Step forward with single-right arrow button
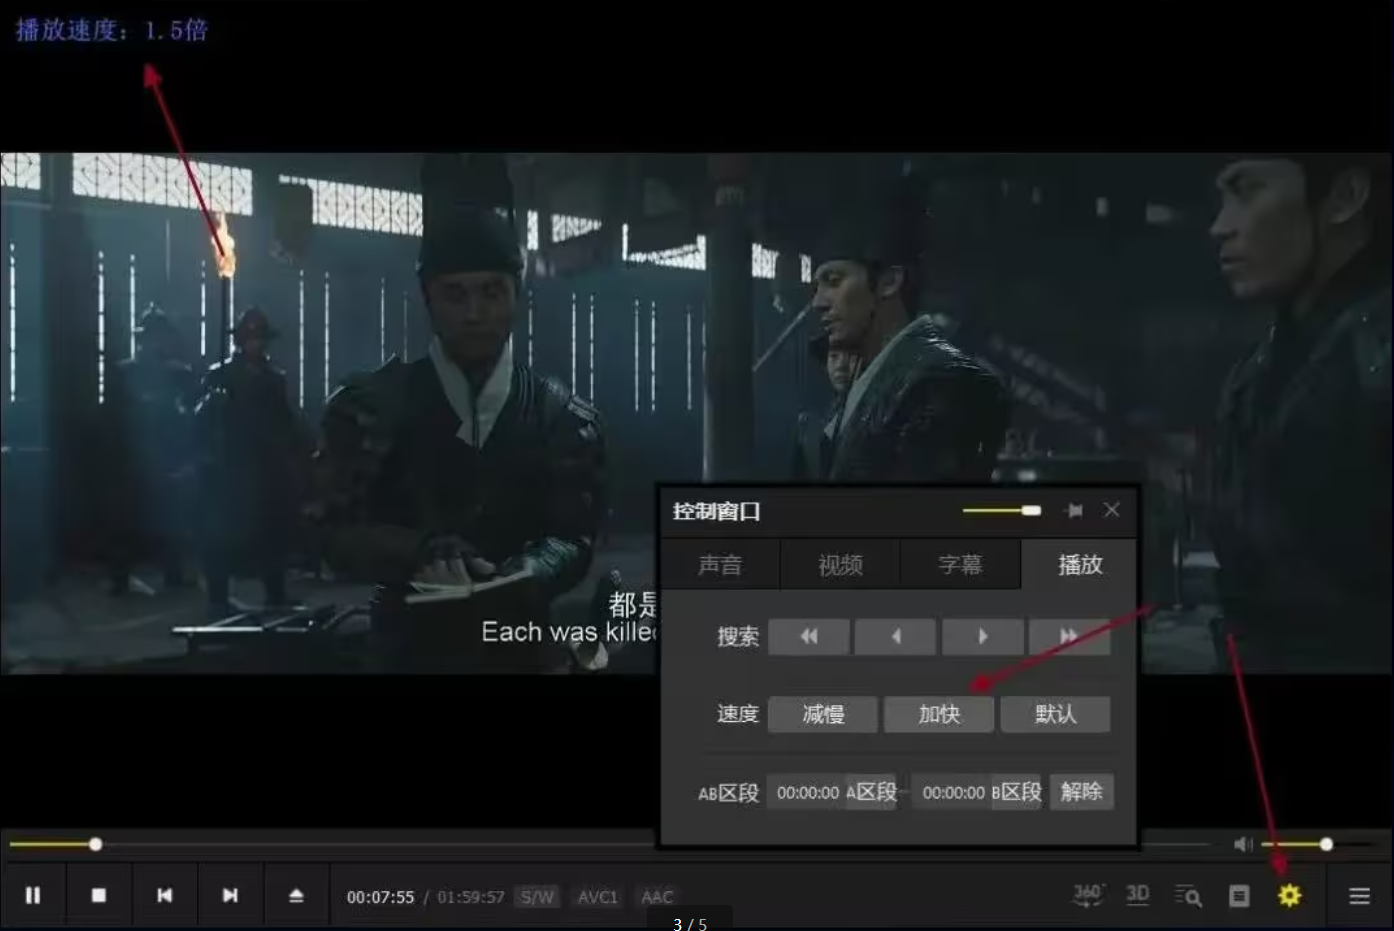Viewport: 1394px width, 931px height. point(983,636)
